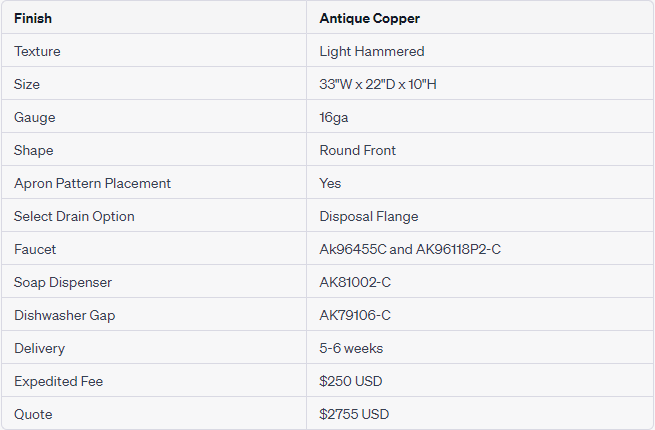Image resolution: width=655 pixels, height=430 pixels.
Task: Click the Size dimensions value
Action: click(378, 84)
